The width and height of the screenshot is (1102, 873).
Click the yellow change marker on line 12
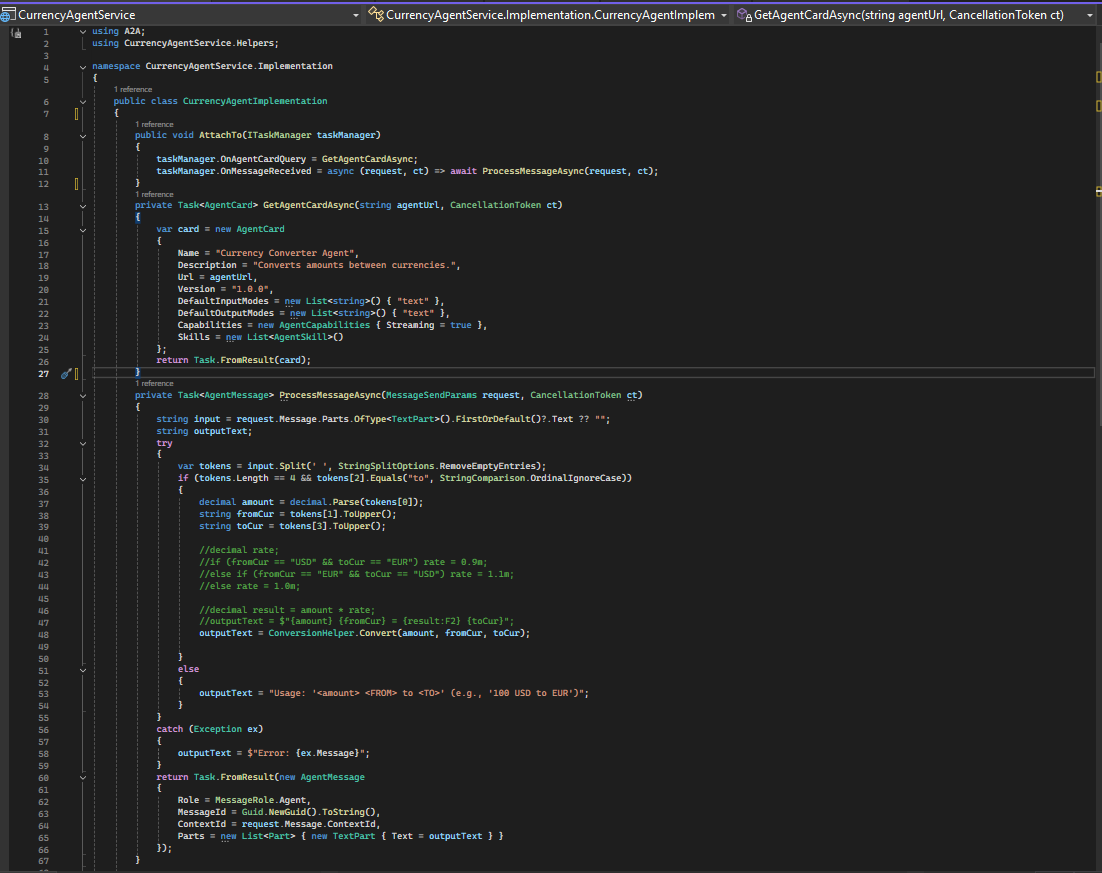77,183
